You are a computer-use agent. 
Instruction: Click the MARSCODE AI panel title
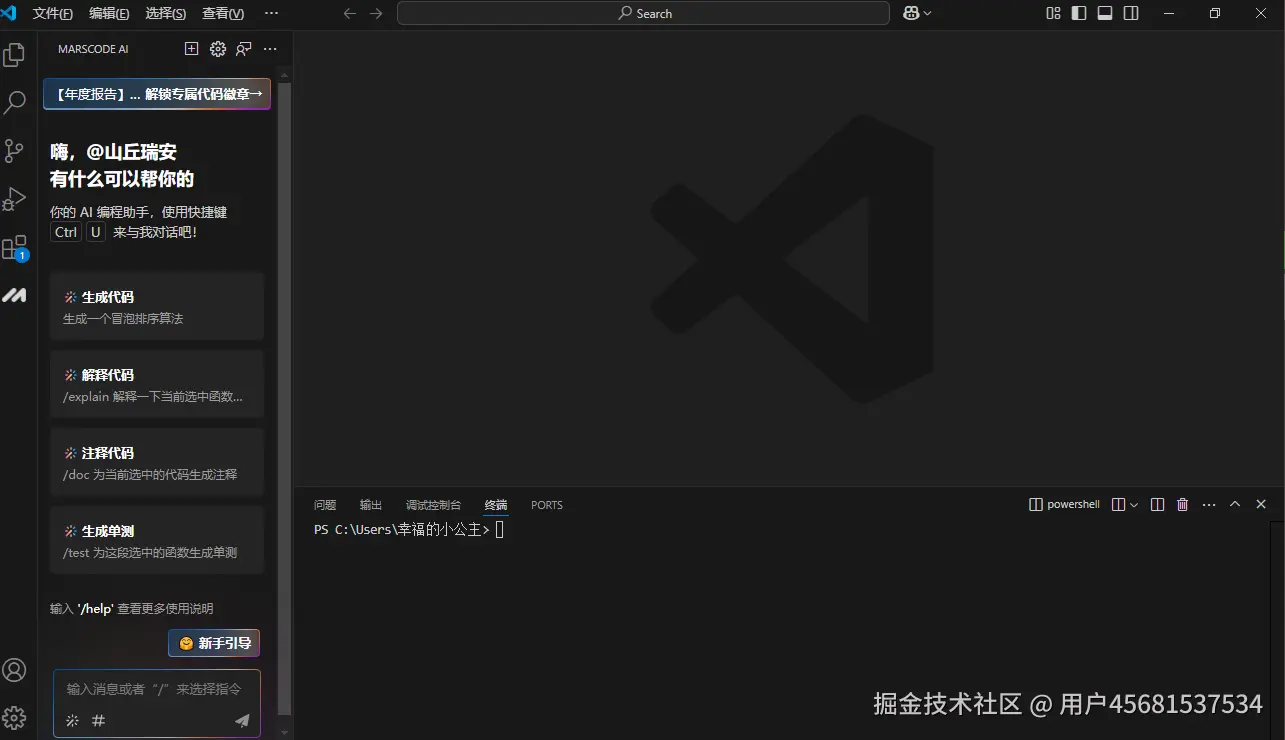pyautogui.click(x=93, y=49)
